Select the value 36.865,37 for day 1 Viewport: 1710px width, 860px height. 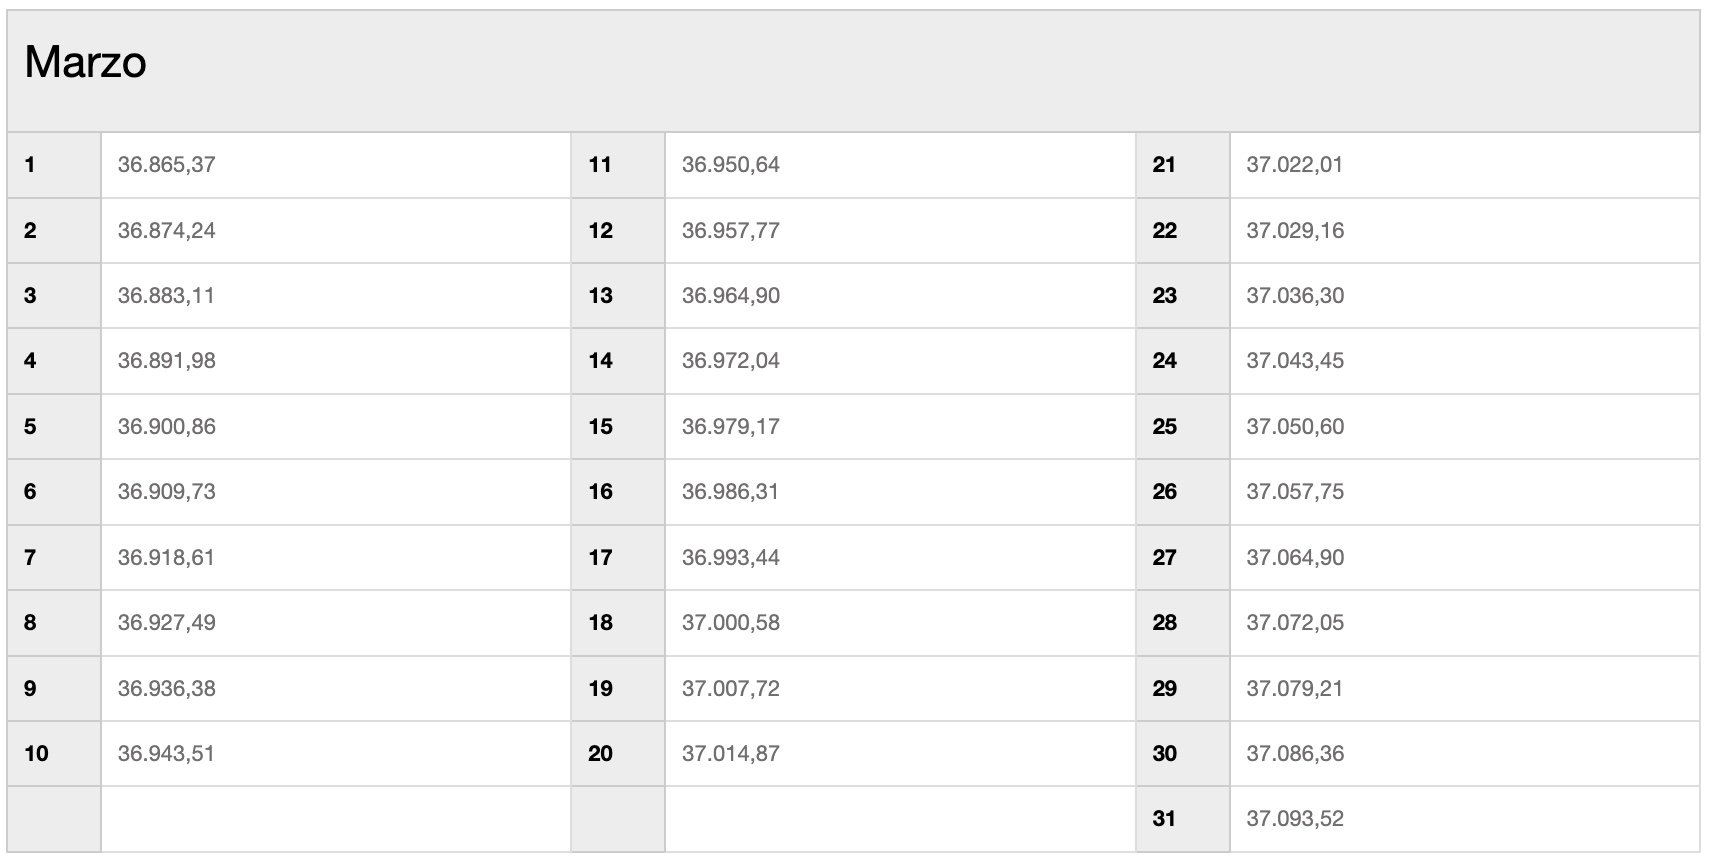[166, 164]
